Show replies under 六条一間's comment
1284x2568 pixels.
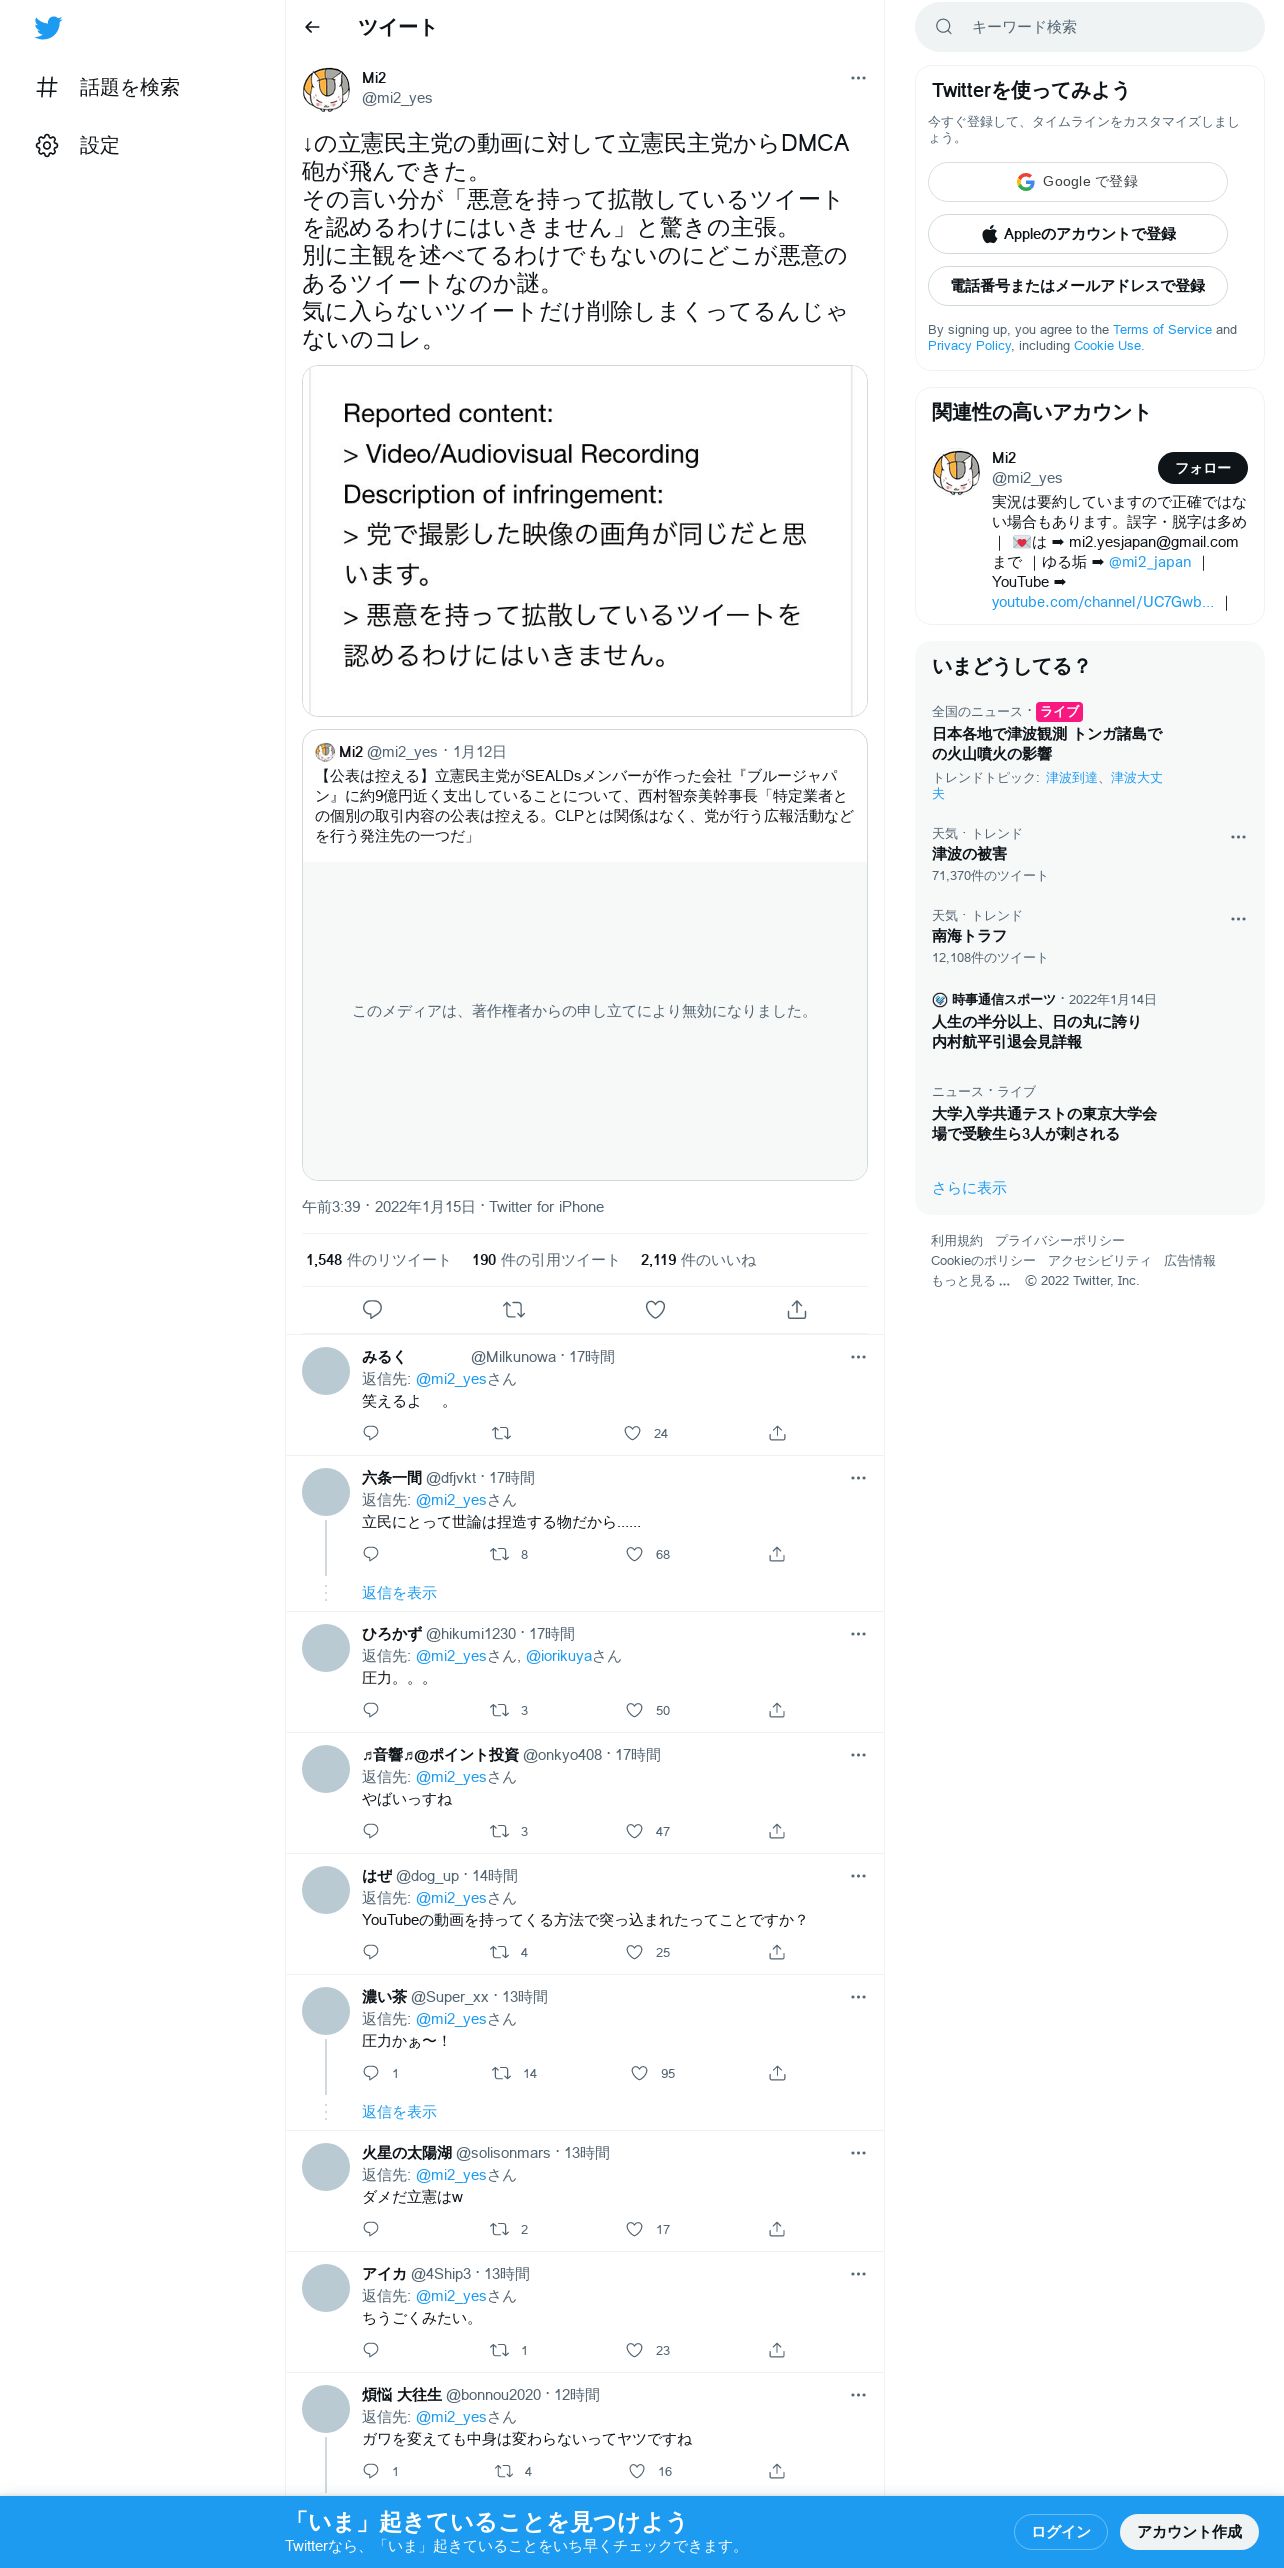coord(399,1593)
